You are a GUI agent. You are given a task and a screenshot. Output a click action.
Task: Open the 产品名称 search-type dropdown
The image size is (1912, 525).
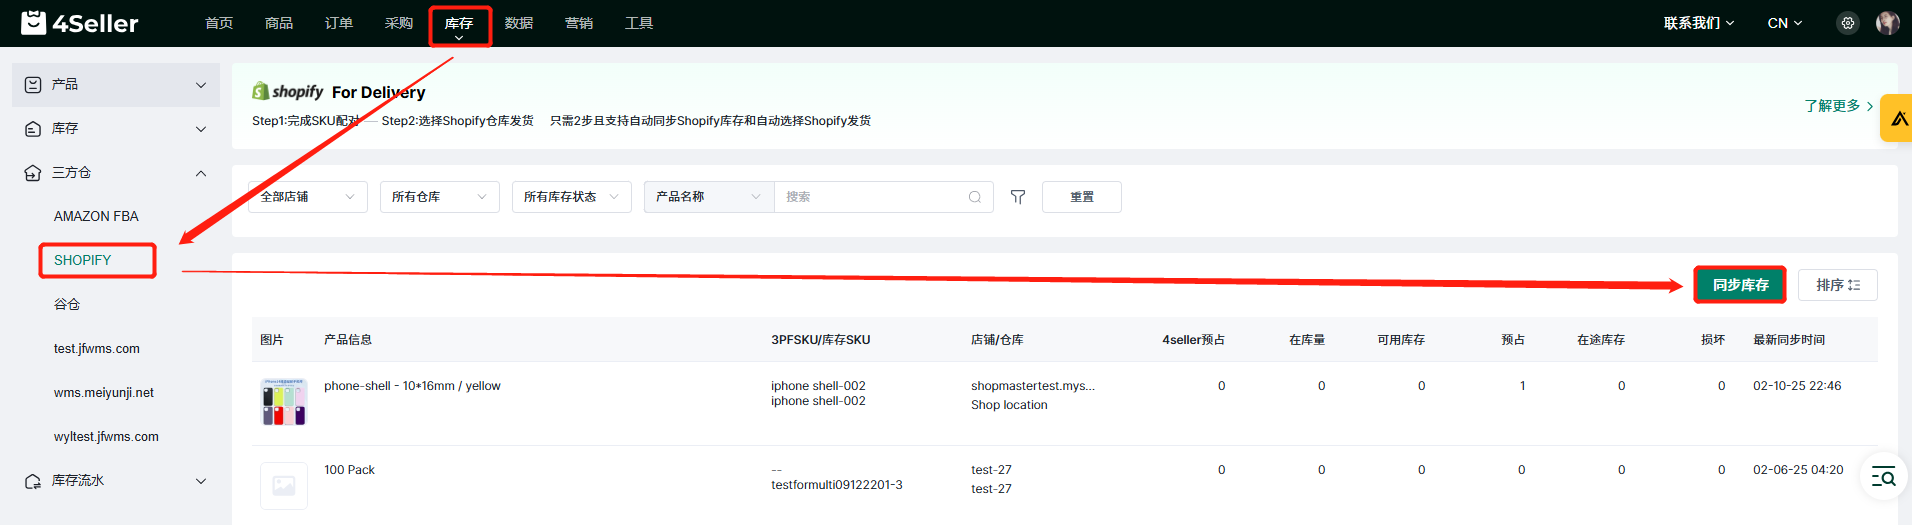pyautogui.click(x=709, y=197)
